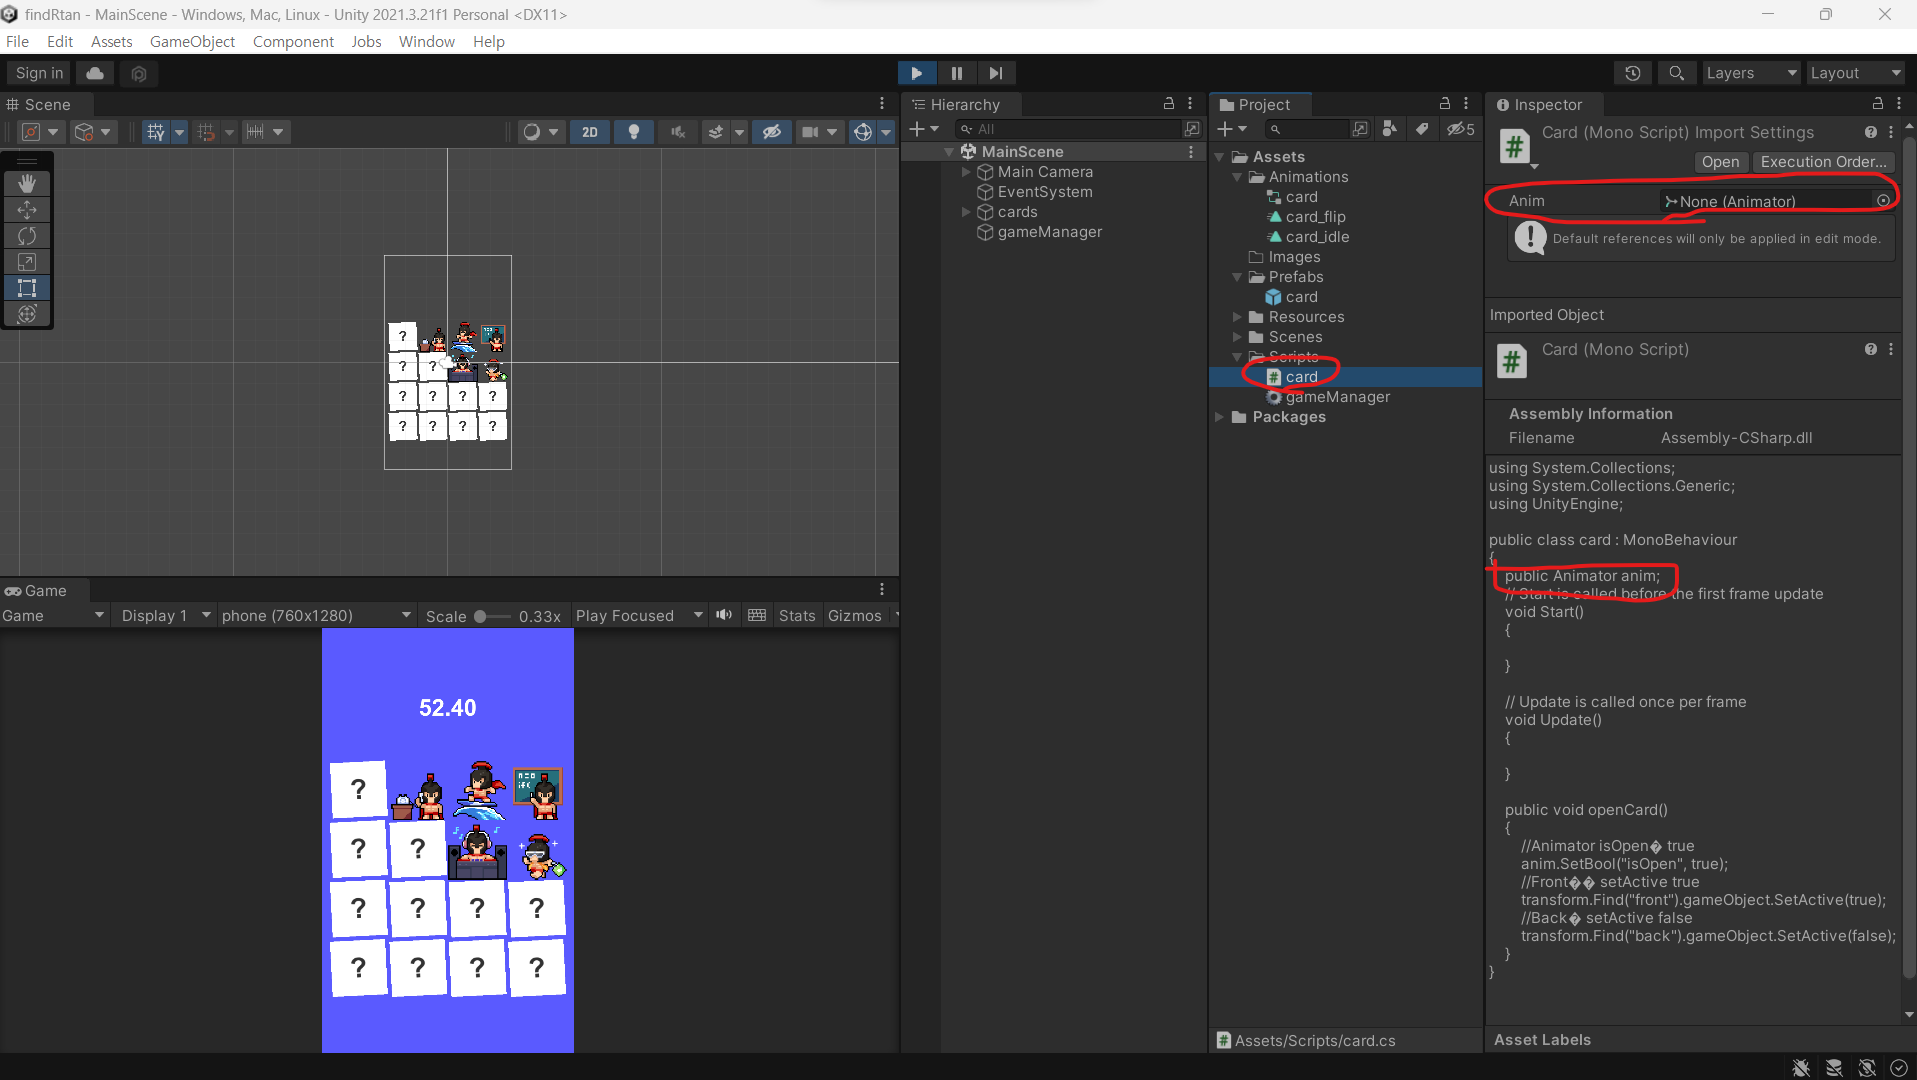The height and width of the screenshot is (1080, 1917).
Task: Click the rightmost status bar activity icon
Action: [1899, 1068]
